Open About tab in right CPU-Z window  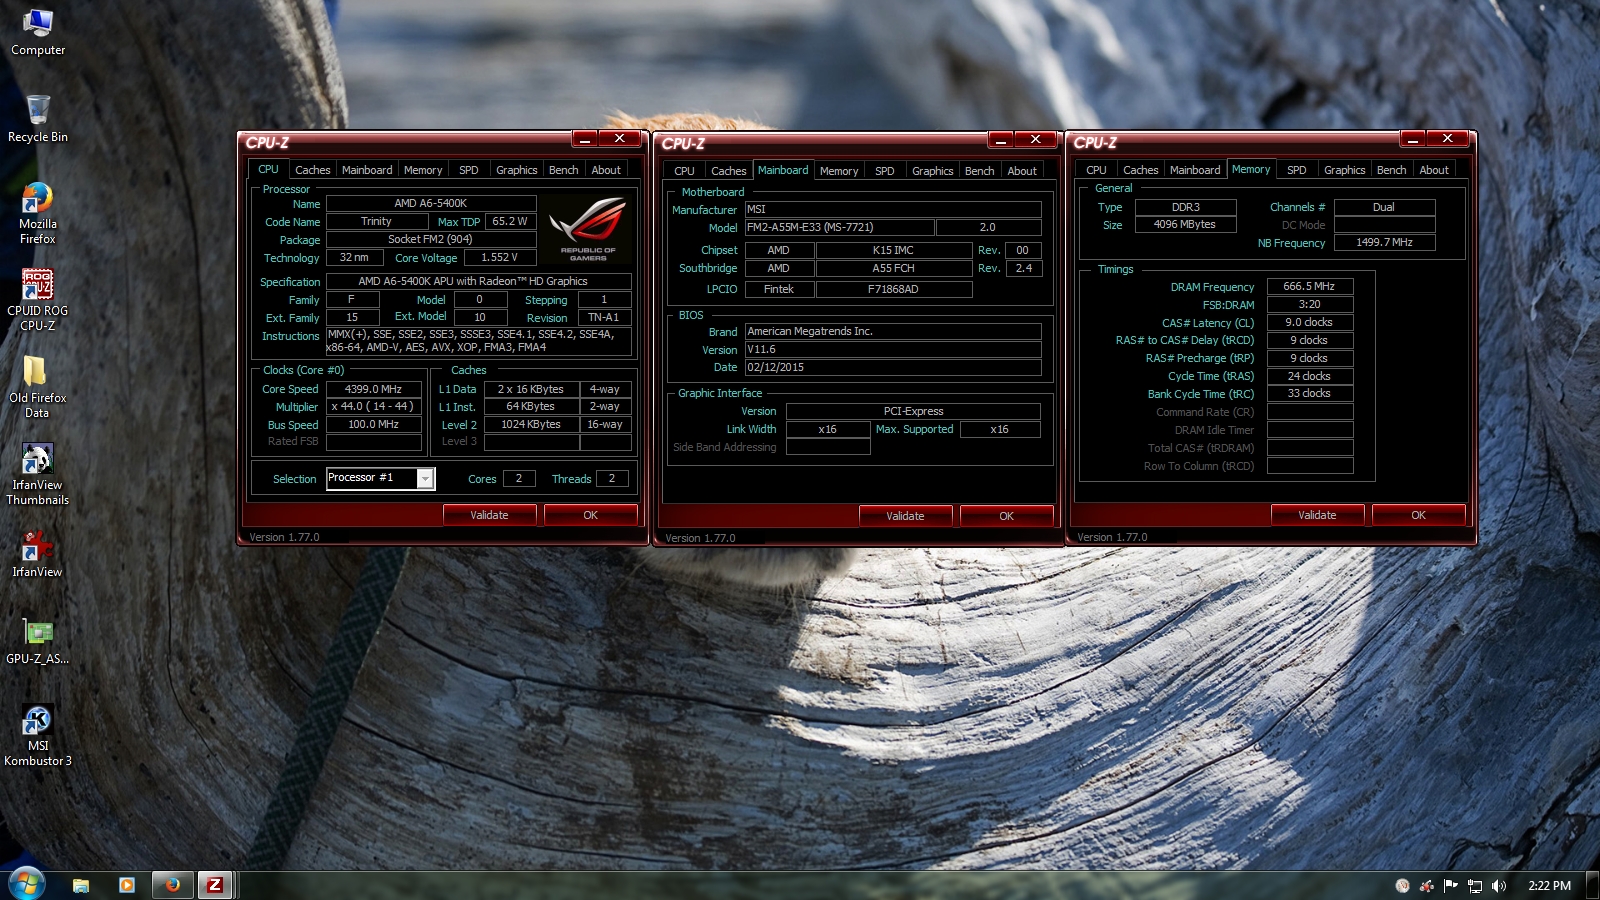[1434, 170]
